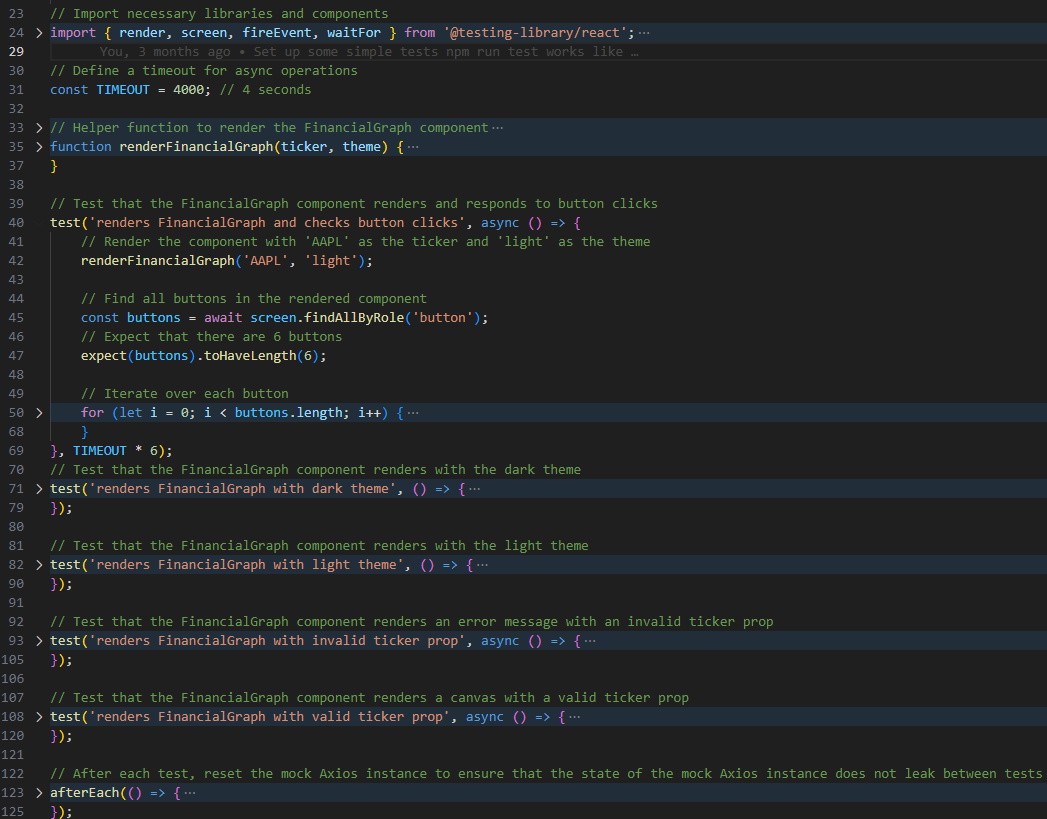This screenshot has height=819, width=1047.
Task: Click the comment about resetting the mock Axios instance
Action: click(x=546, y=774)
